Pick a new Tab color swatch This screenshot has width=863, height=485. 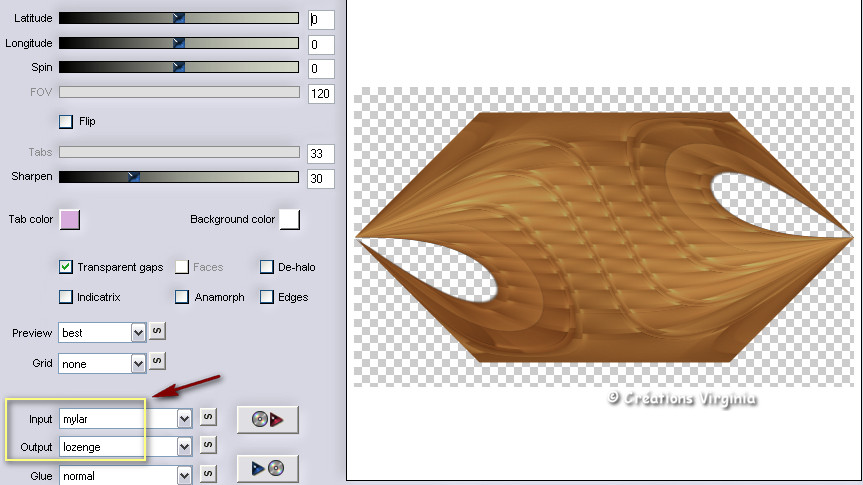coord(70,219)
